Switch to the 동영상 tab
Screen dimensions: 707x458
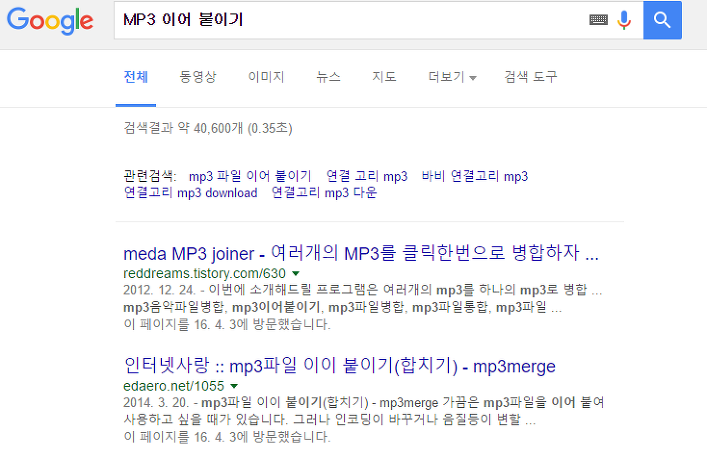tap(197, 77)
